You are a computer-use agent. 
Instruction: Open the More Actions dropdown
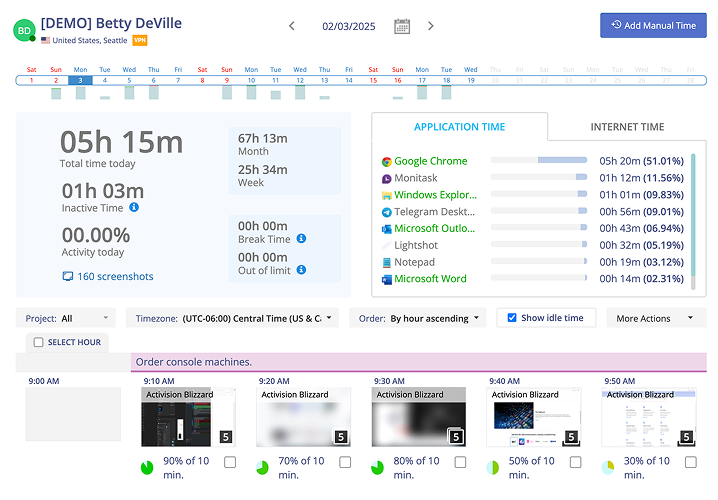(655, 318)
